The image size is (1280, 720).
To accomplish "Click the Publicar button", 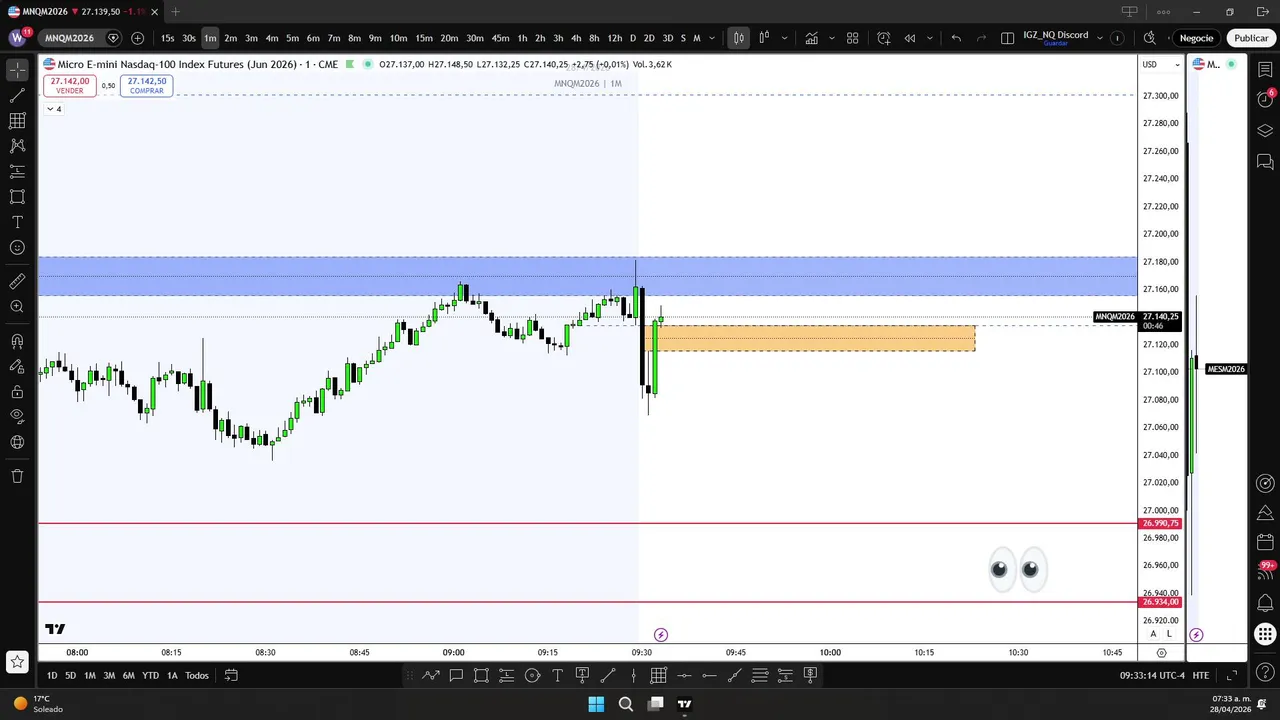I will point(1251,38).
